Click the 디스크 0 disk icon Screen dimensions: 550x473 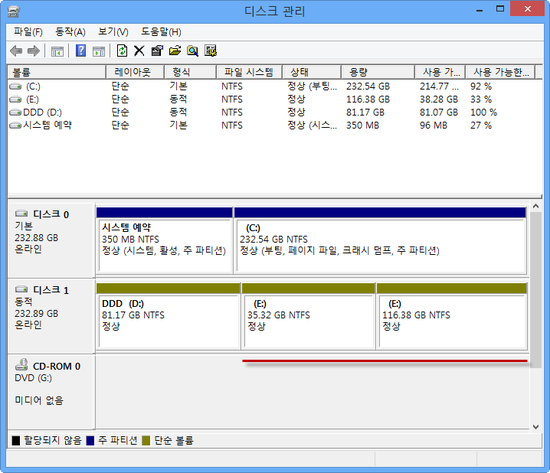tap(21, 214)
